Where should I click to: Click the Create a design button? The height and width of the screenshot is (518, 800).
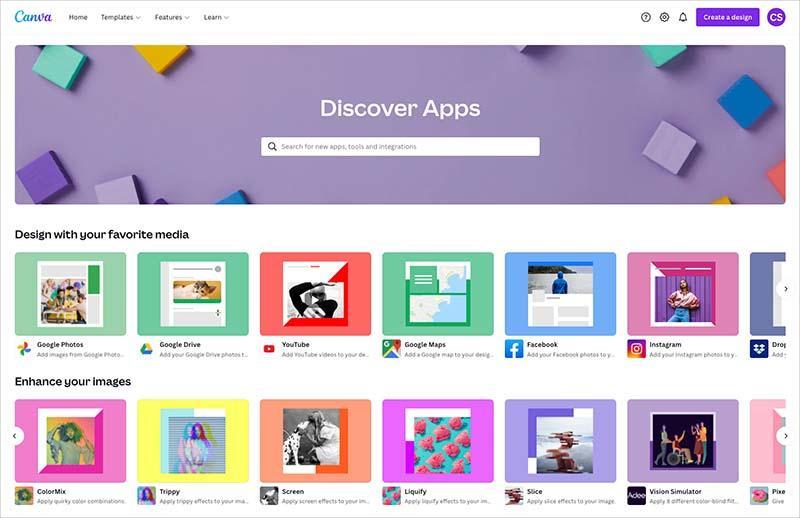tap(728, 17)
